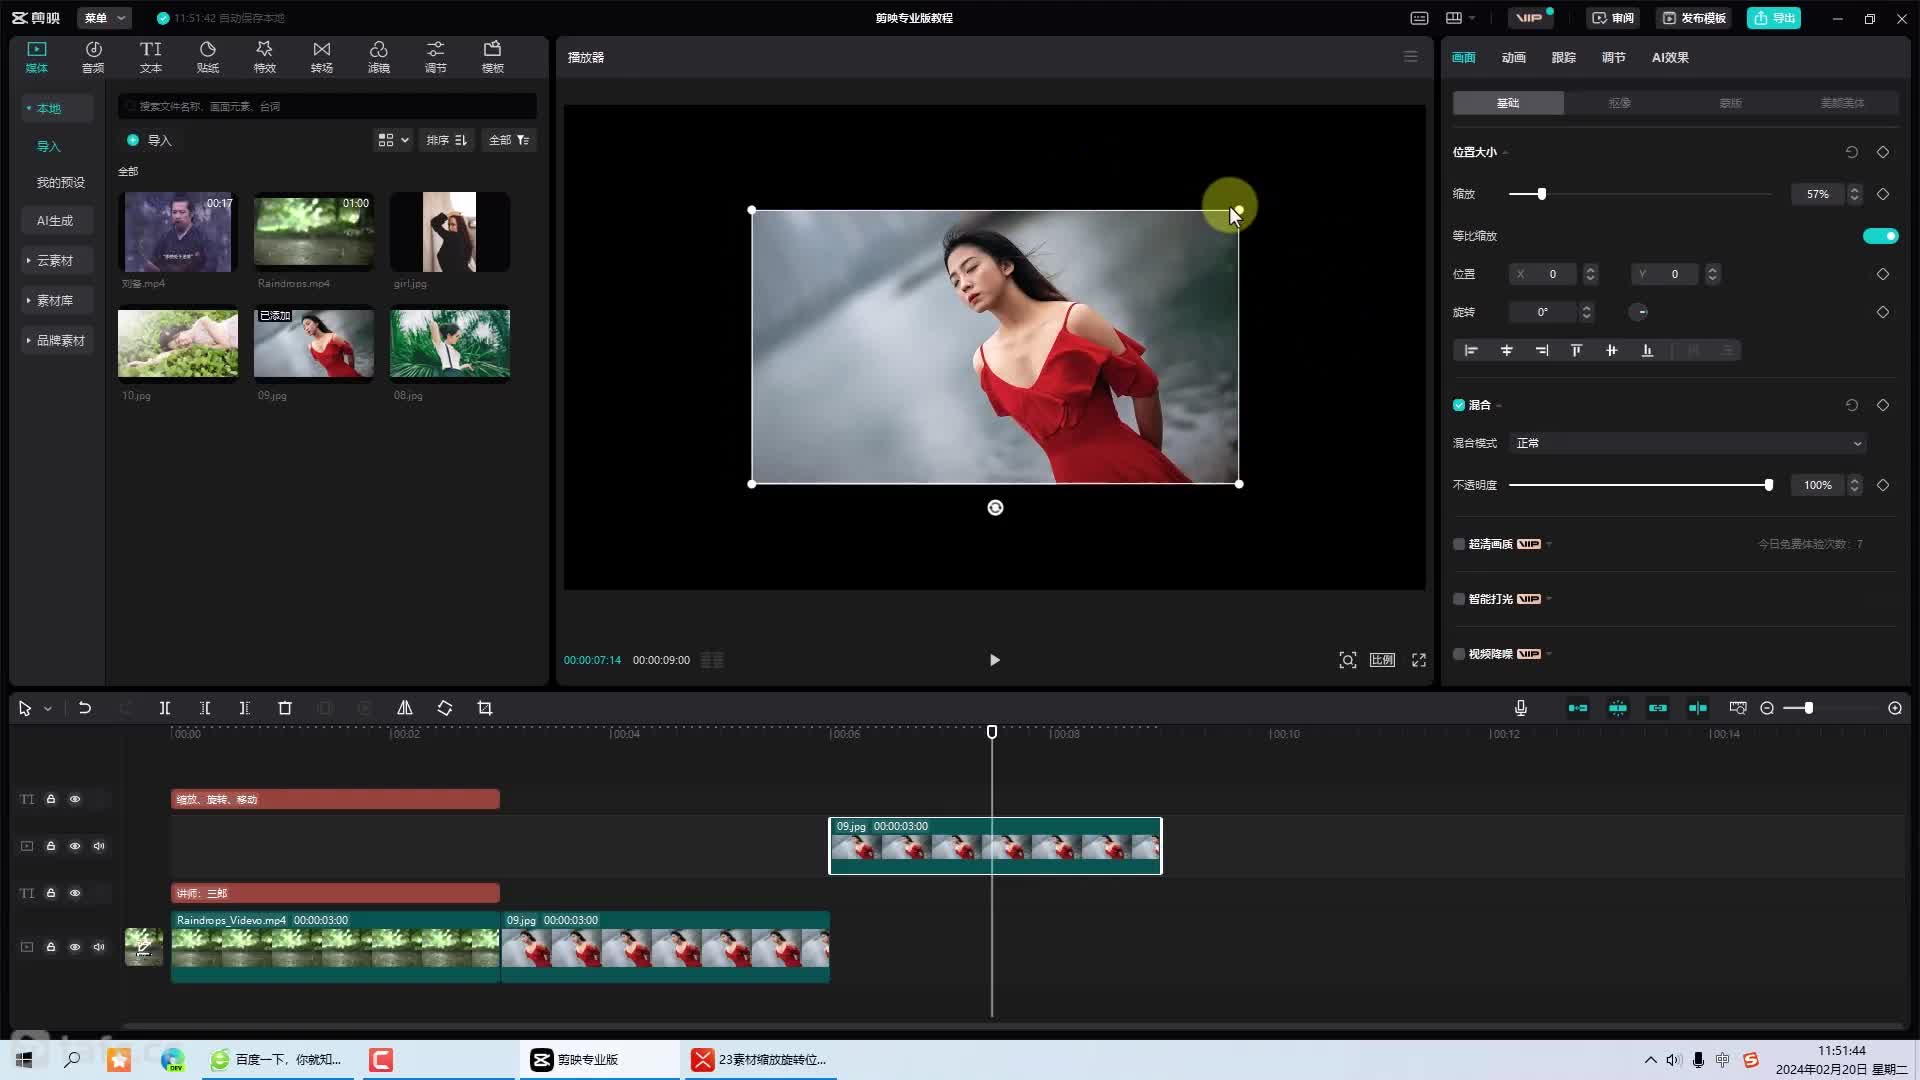Open the 调节 (adjust) top toolbar icon

(435, 57)
